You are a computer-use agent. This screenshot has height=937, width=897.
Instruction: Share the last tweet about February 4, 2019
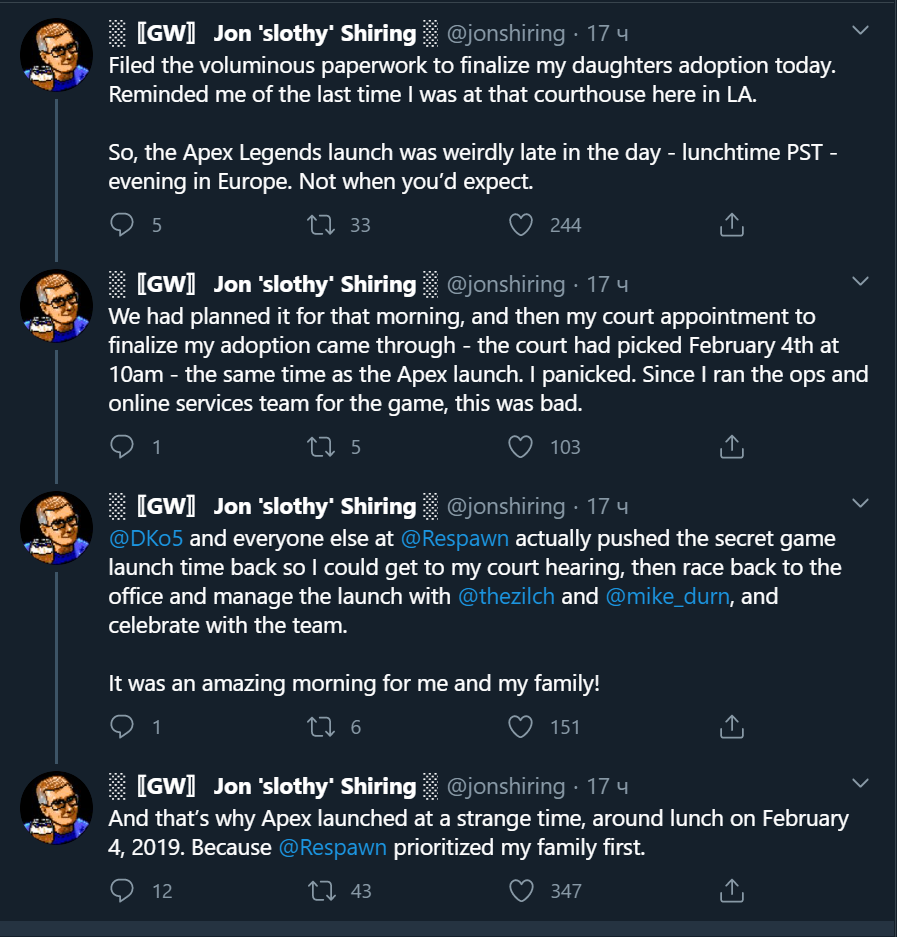click(x=731, y=890)
